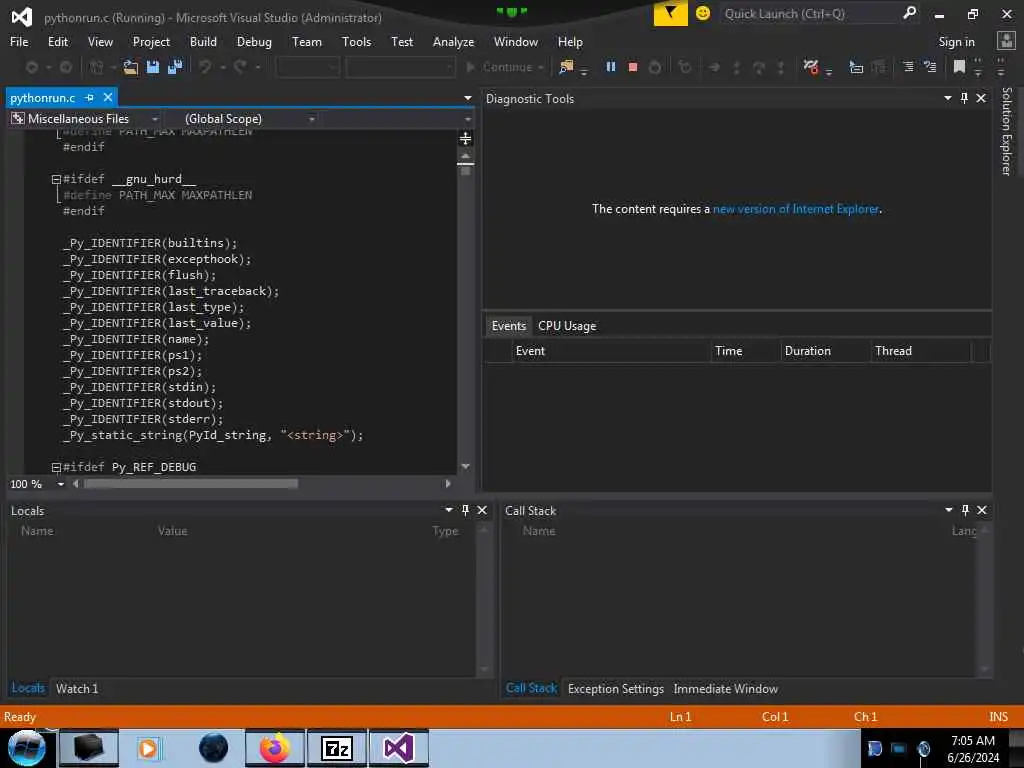This screenshot has width=1024, height=768.
Task: Collapse the #ifdef Py_REF_DEBUG block
Action: point(56,468)
